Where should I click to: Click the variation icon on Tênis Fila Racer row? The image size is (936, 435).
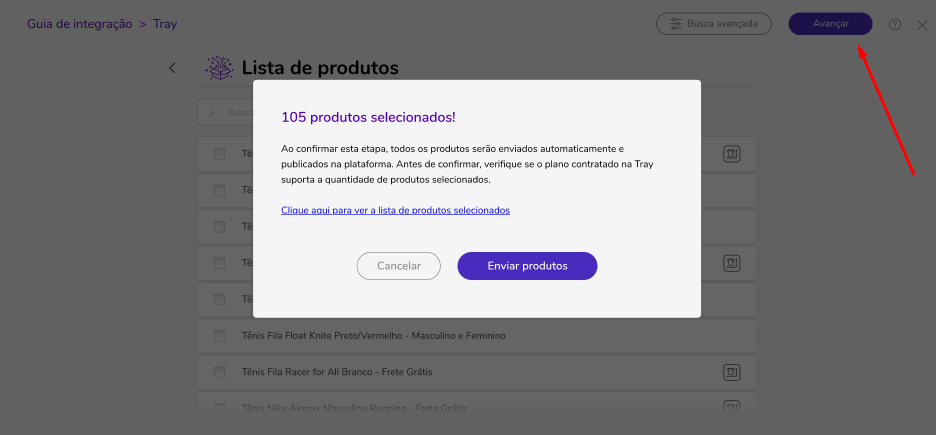pyautogui.click(x=731, y=372)
